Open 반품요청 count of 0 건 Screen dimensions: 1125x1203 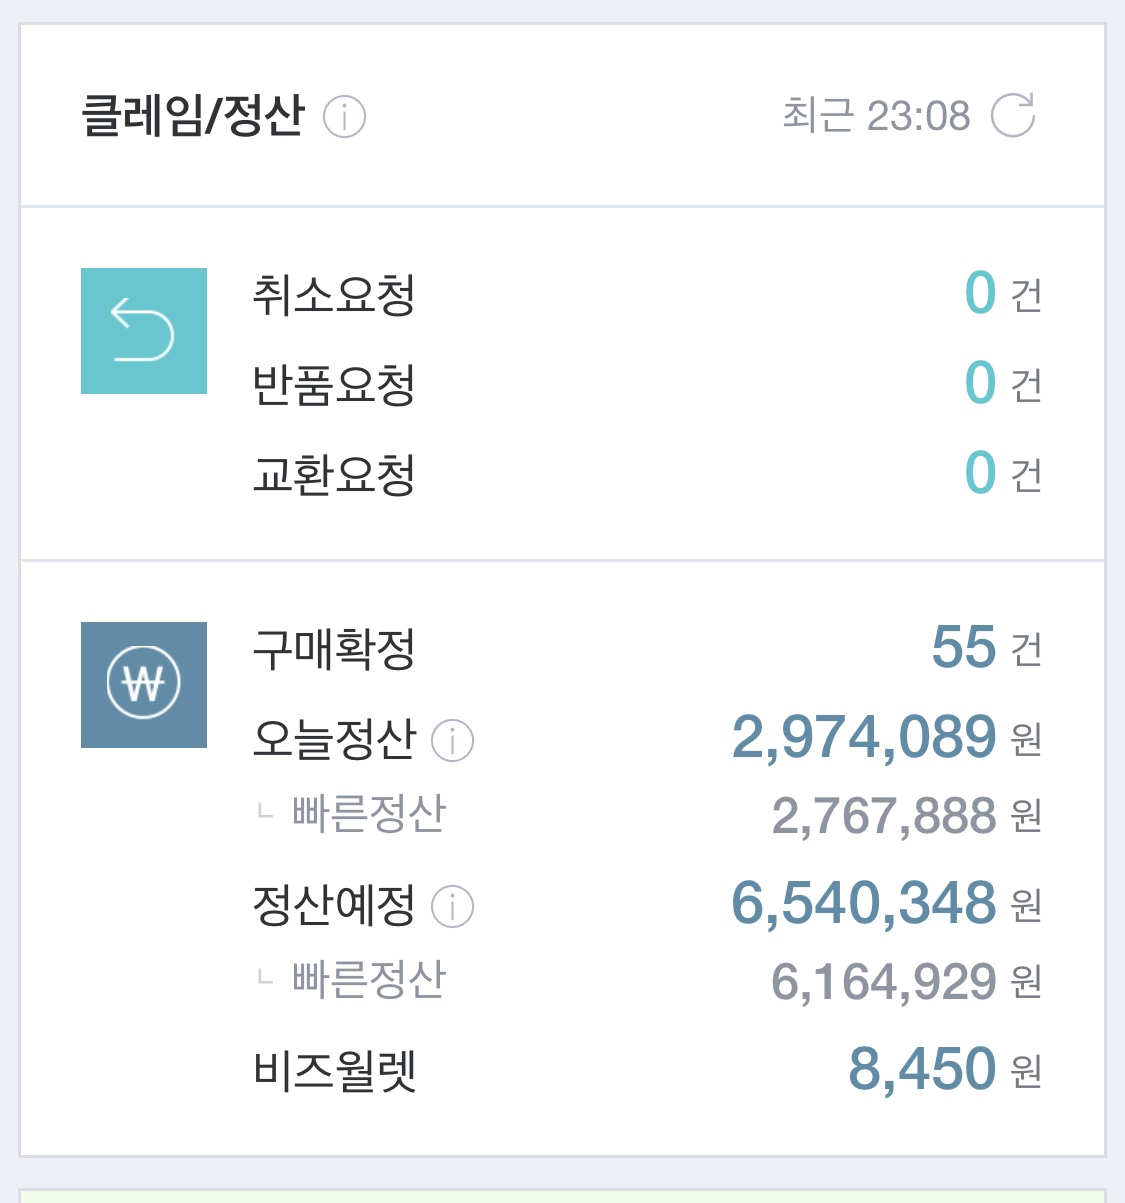[1003, 383]
